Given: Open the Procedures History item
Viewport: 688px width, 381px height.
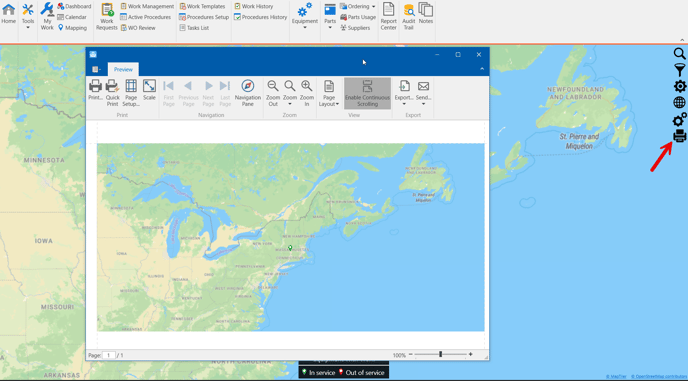Looking at the screenshot, I should (x=260, y=17).
